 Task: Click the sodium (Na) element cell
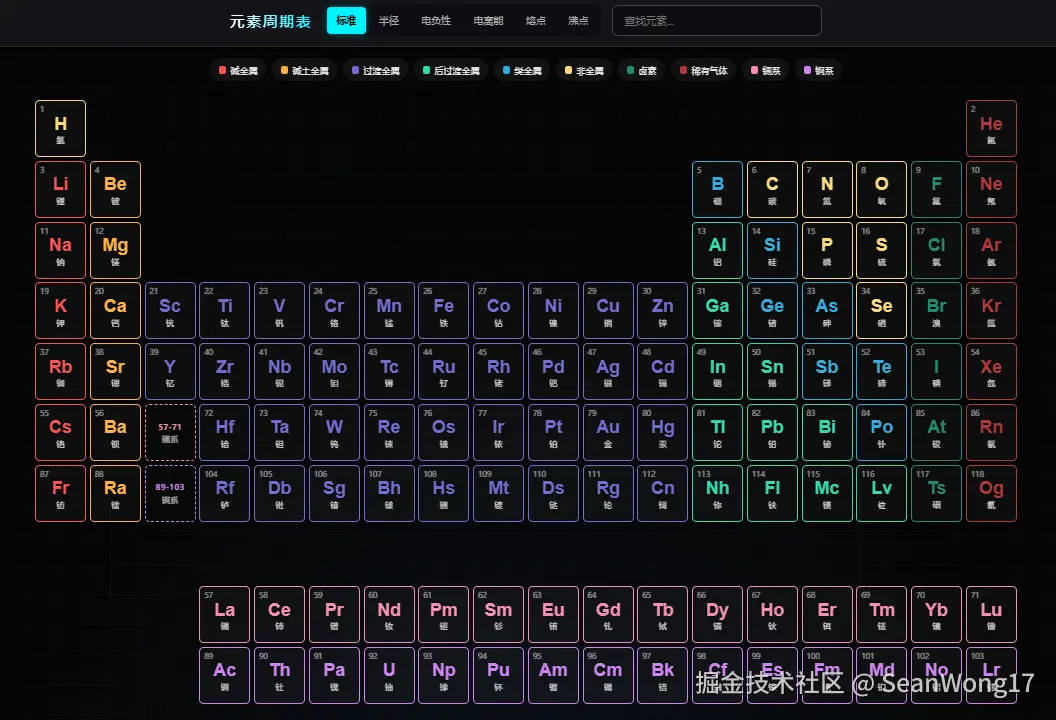point(61,251)
